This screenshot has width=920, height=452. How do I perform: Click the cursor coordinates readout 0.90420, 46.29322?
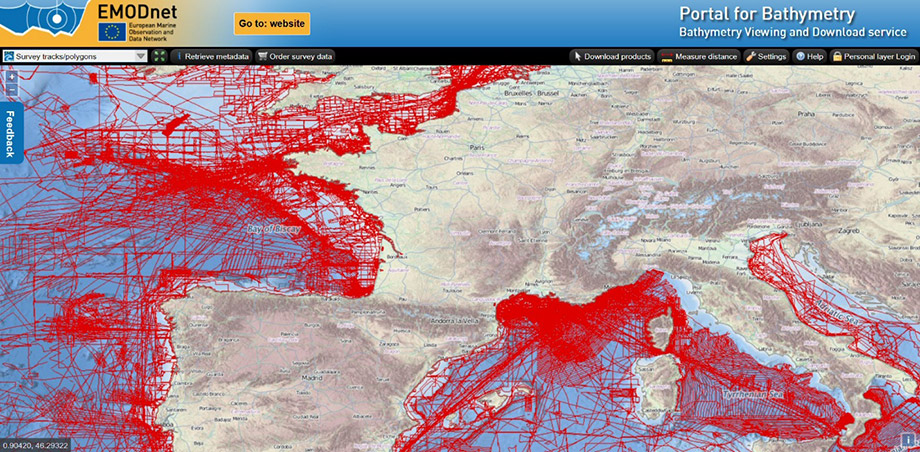pyautogui.click(x=34, y=446)
